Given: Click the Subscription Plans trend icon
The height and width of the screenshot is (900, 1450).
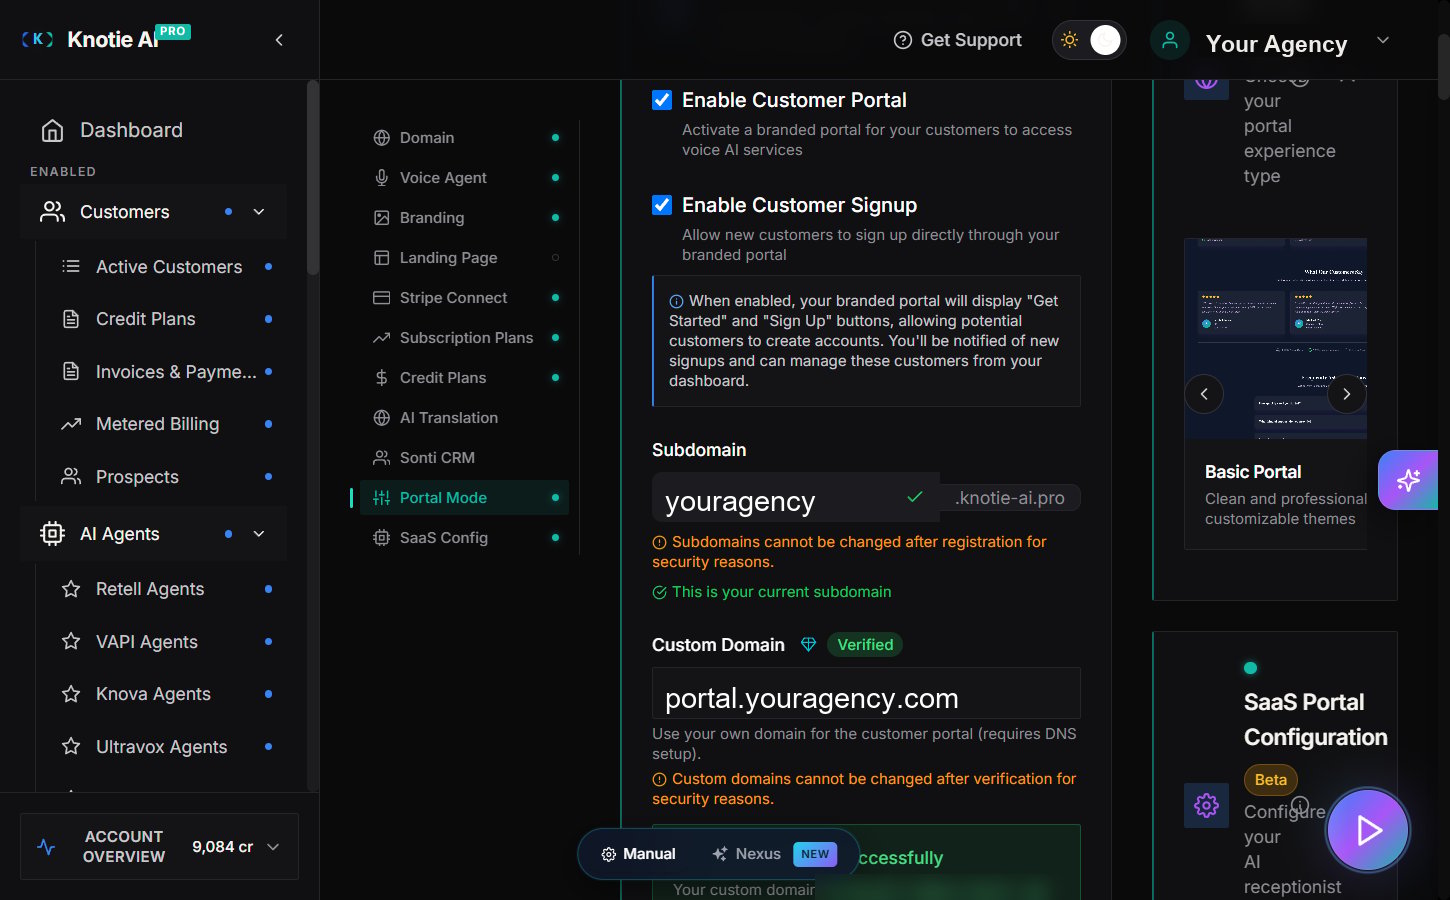Looking at the screenshot, I should coord(381,338).
